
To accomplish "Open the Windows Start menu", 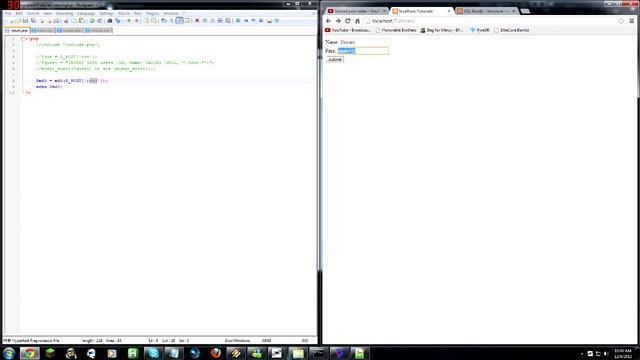I will pos(9,353).
